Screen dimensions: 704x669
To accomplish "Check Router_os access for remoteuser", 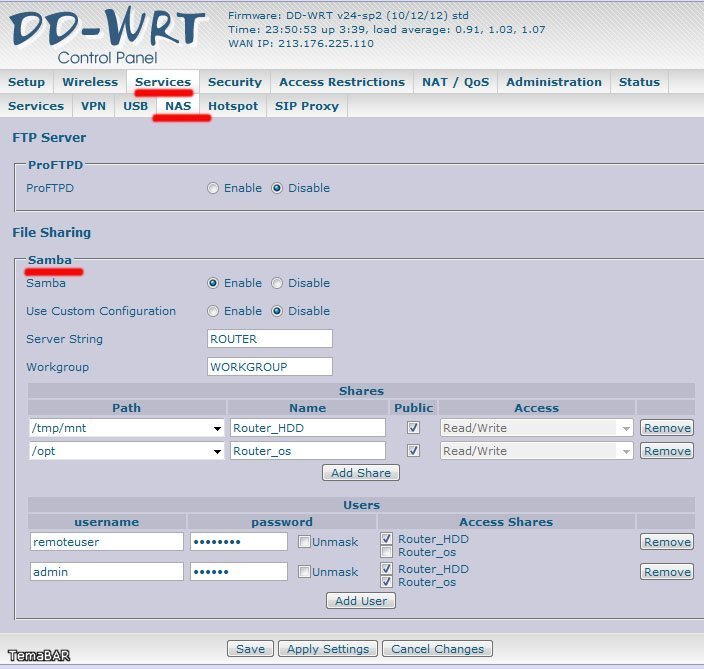I will tap(387, 552).
